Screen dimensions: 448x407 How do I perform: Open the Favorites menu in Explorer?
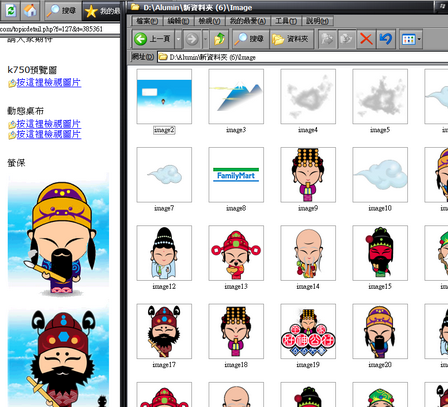[248, 21]
